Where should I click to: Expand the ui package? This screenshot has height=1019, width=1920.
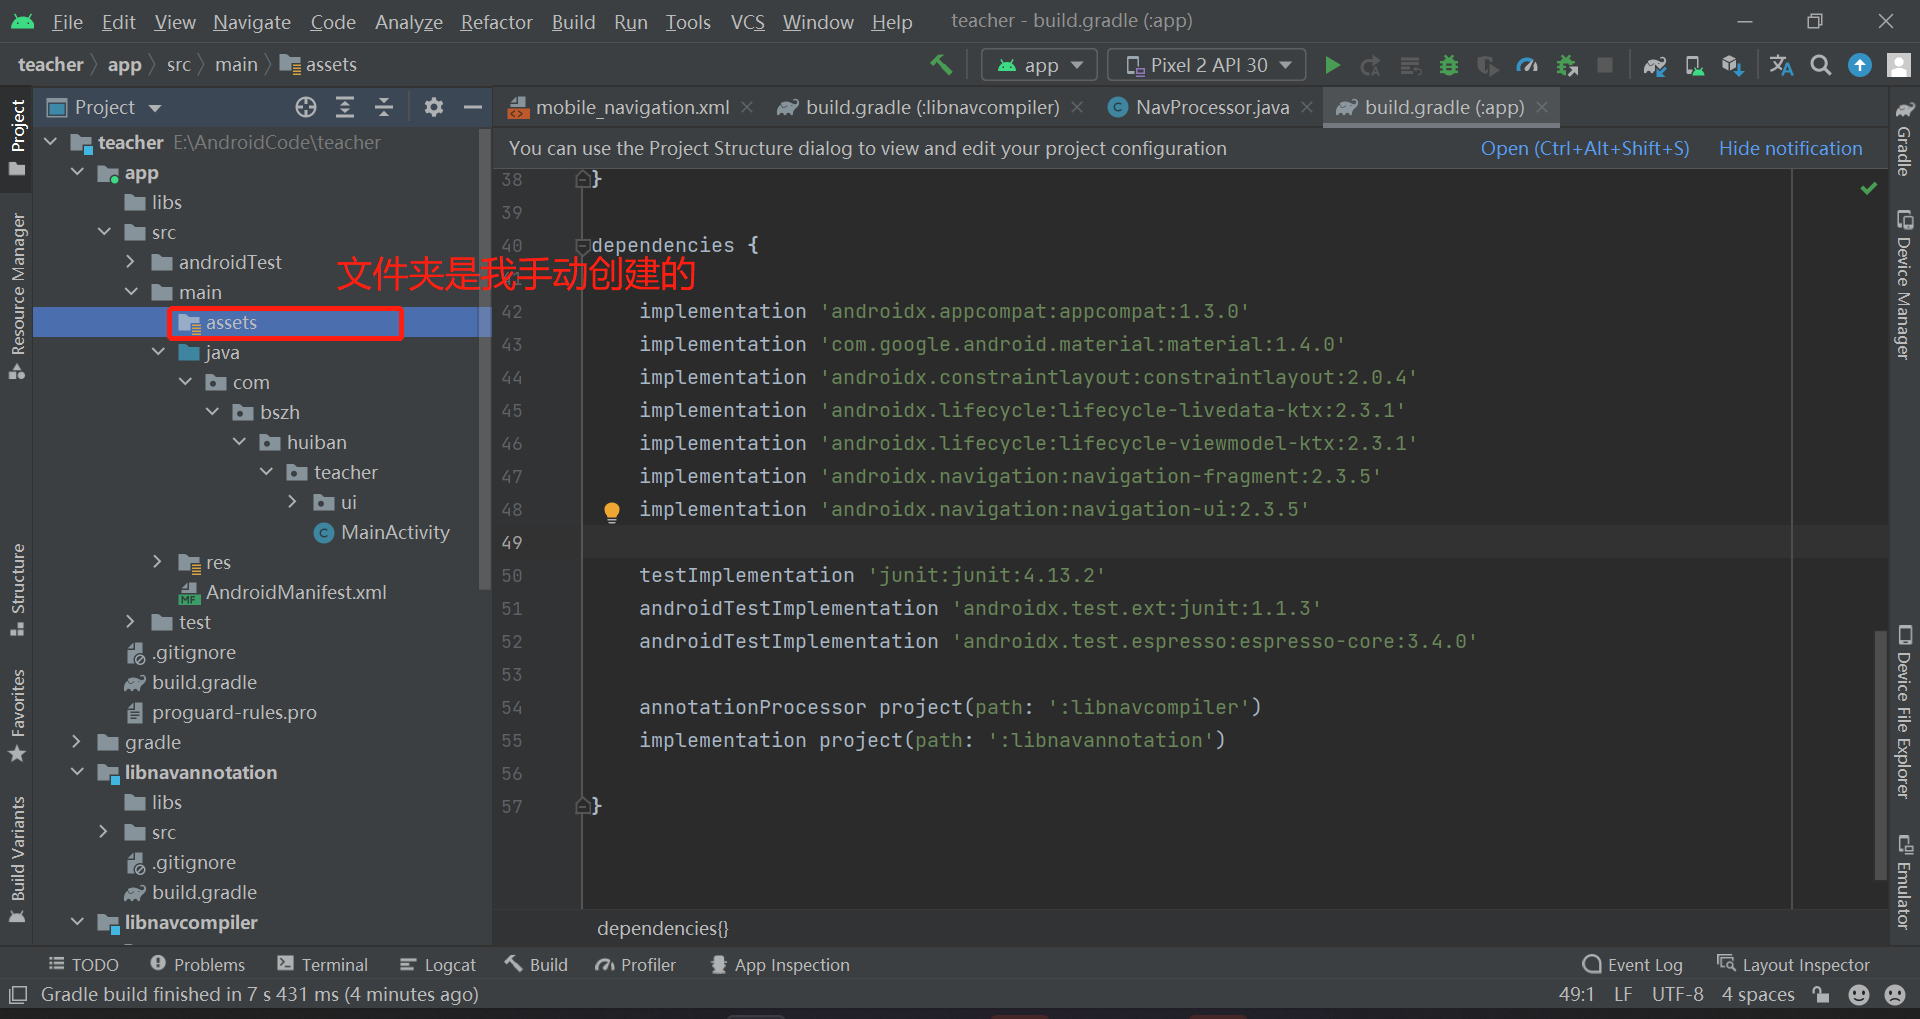click(x=292, y=502)
